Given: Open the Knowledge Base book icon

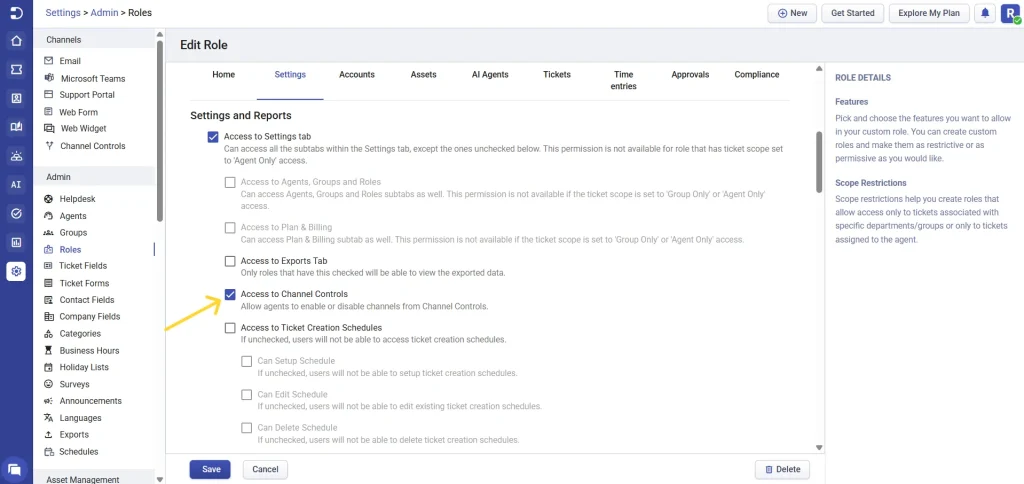Looking at the screenshot, I should 16,127.
